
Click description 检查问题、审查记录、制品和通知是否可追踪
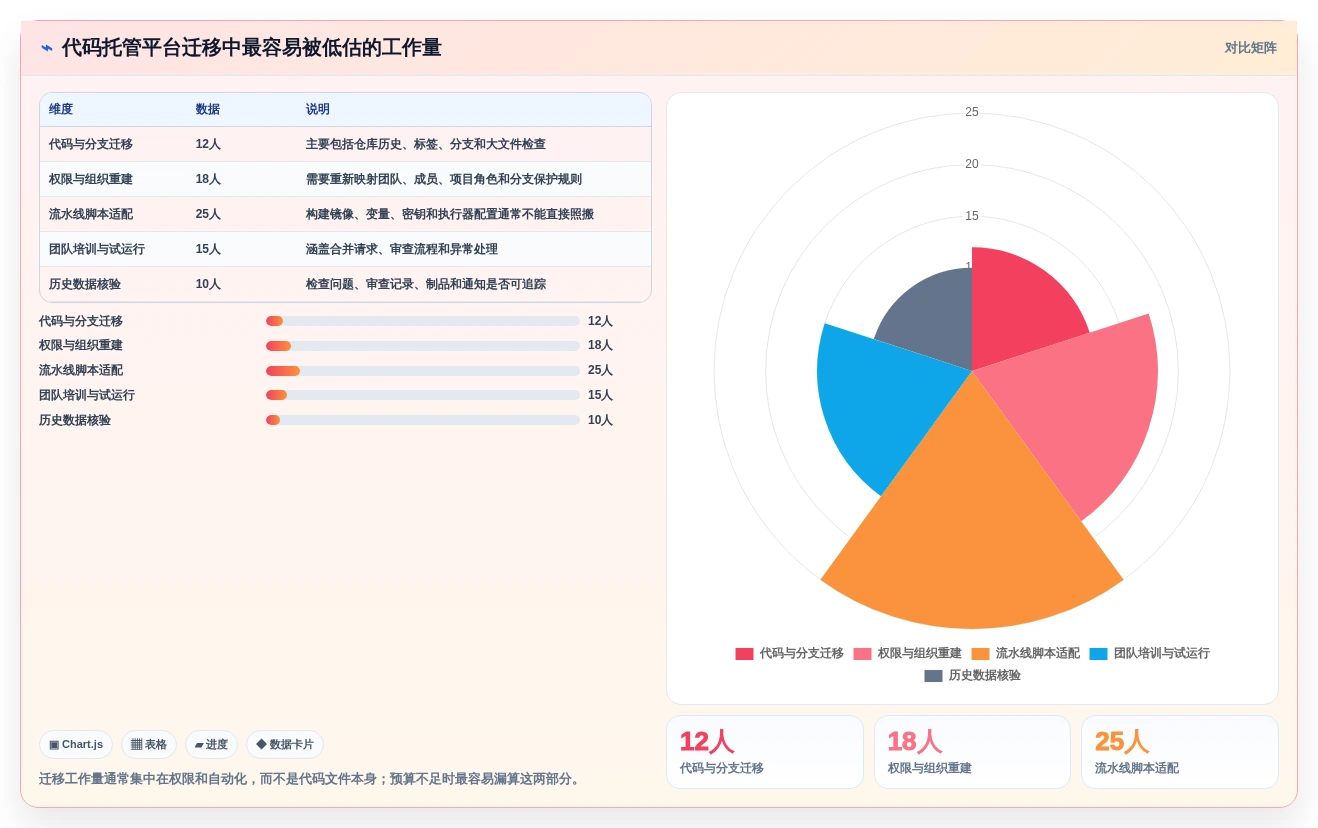426,284
